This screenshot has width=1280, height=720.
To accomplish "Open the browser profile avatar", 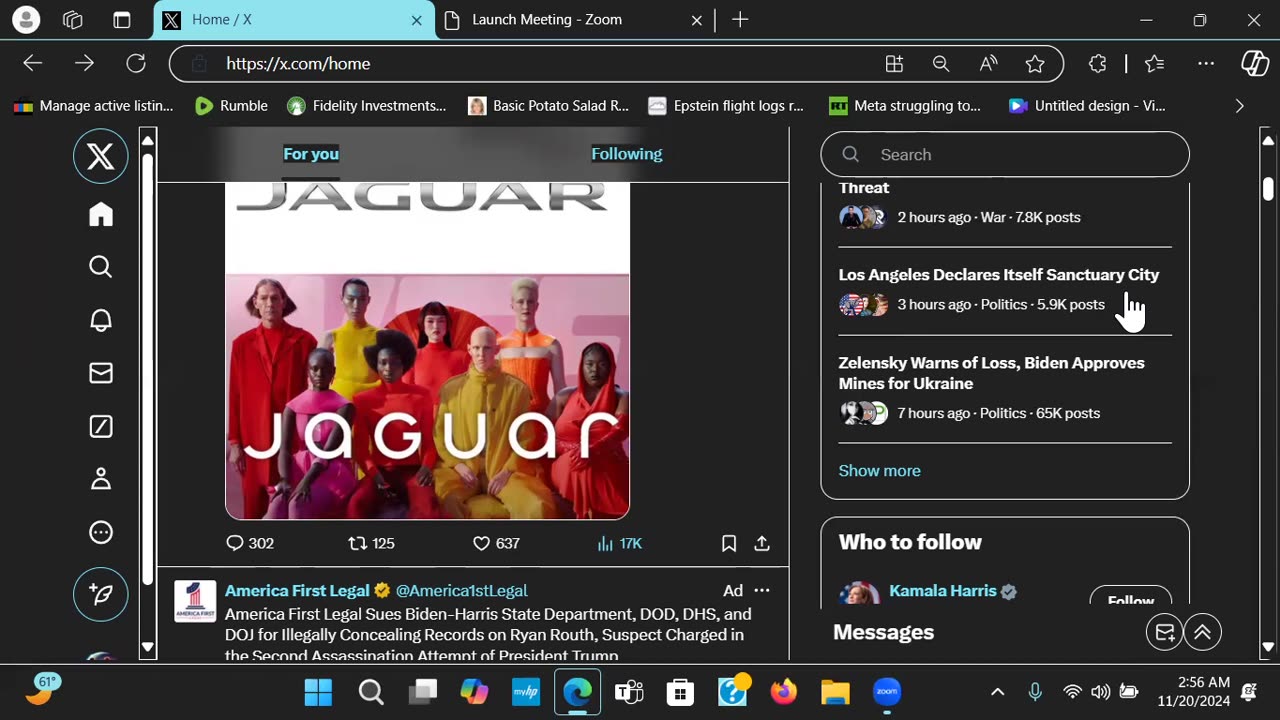I will point(26,19).
